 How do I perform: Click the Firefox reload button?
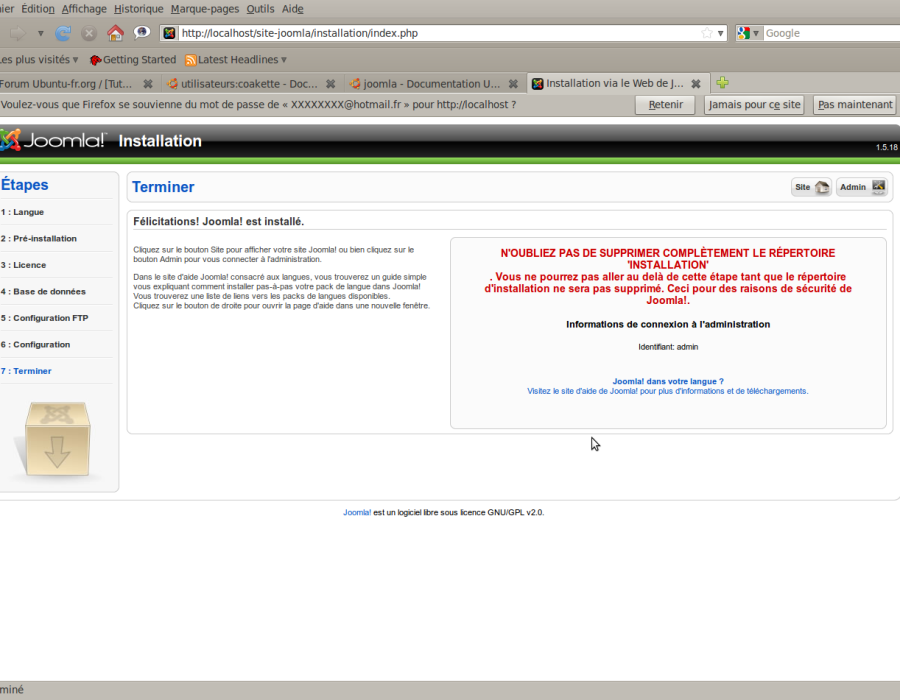63,33
